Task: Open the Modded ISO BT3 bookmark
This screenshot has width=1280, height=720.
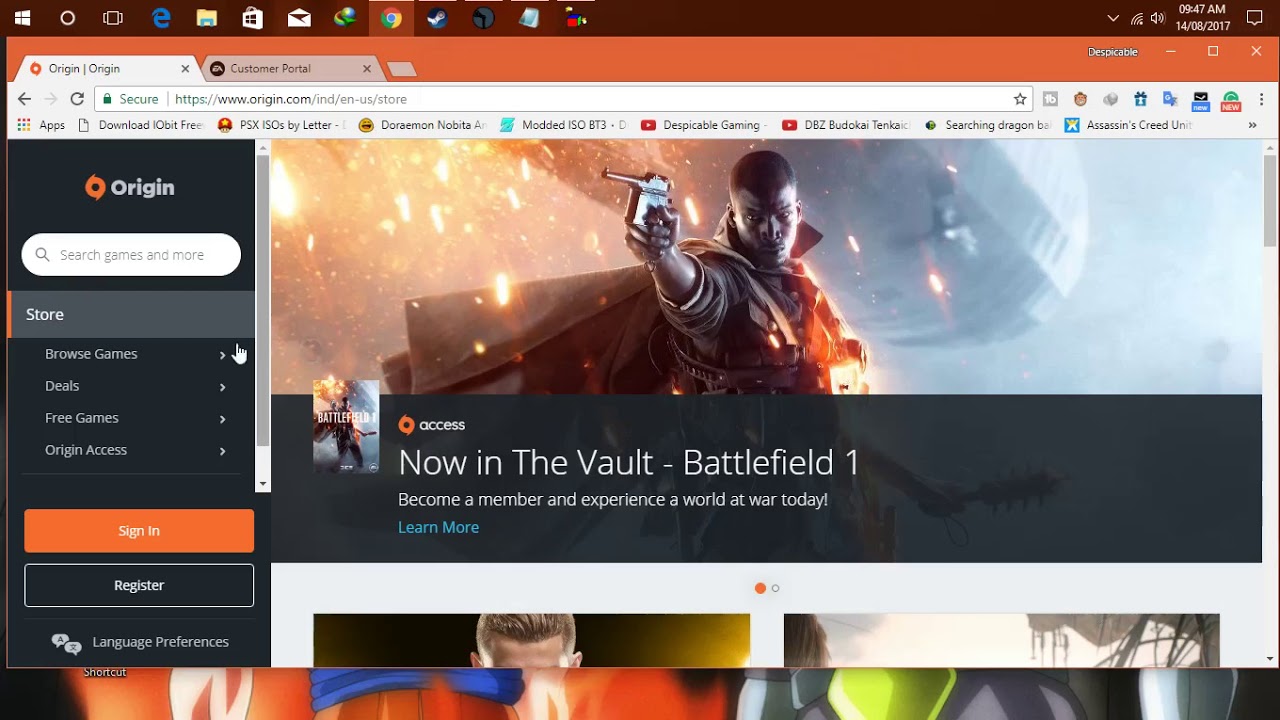Action: point(563,125)
